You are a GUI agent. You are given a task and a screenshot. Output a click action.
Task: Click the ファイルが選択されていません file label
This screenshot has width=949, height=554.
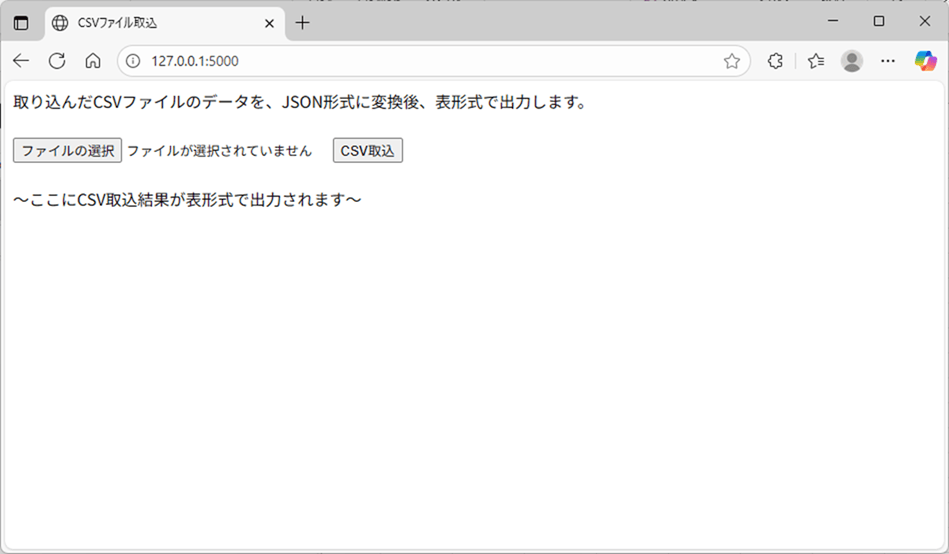(219, 150)
